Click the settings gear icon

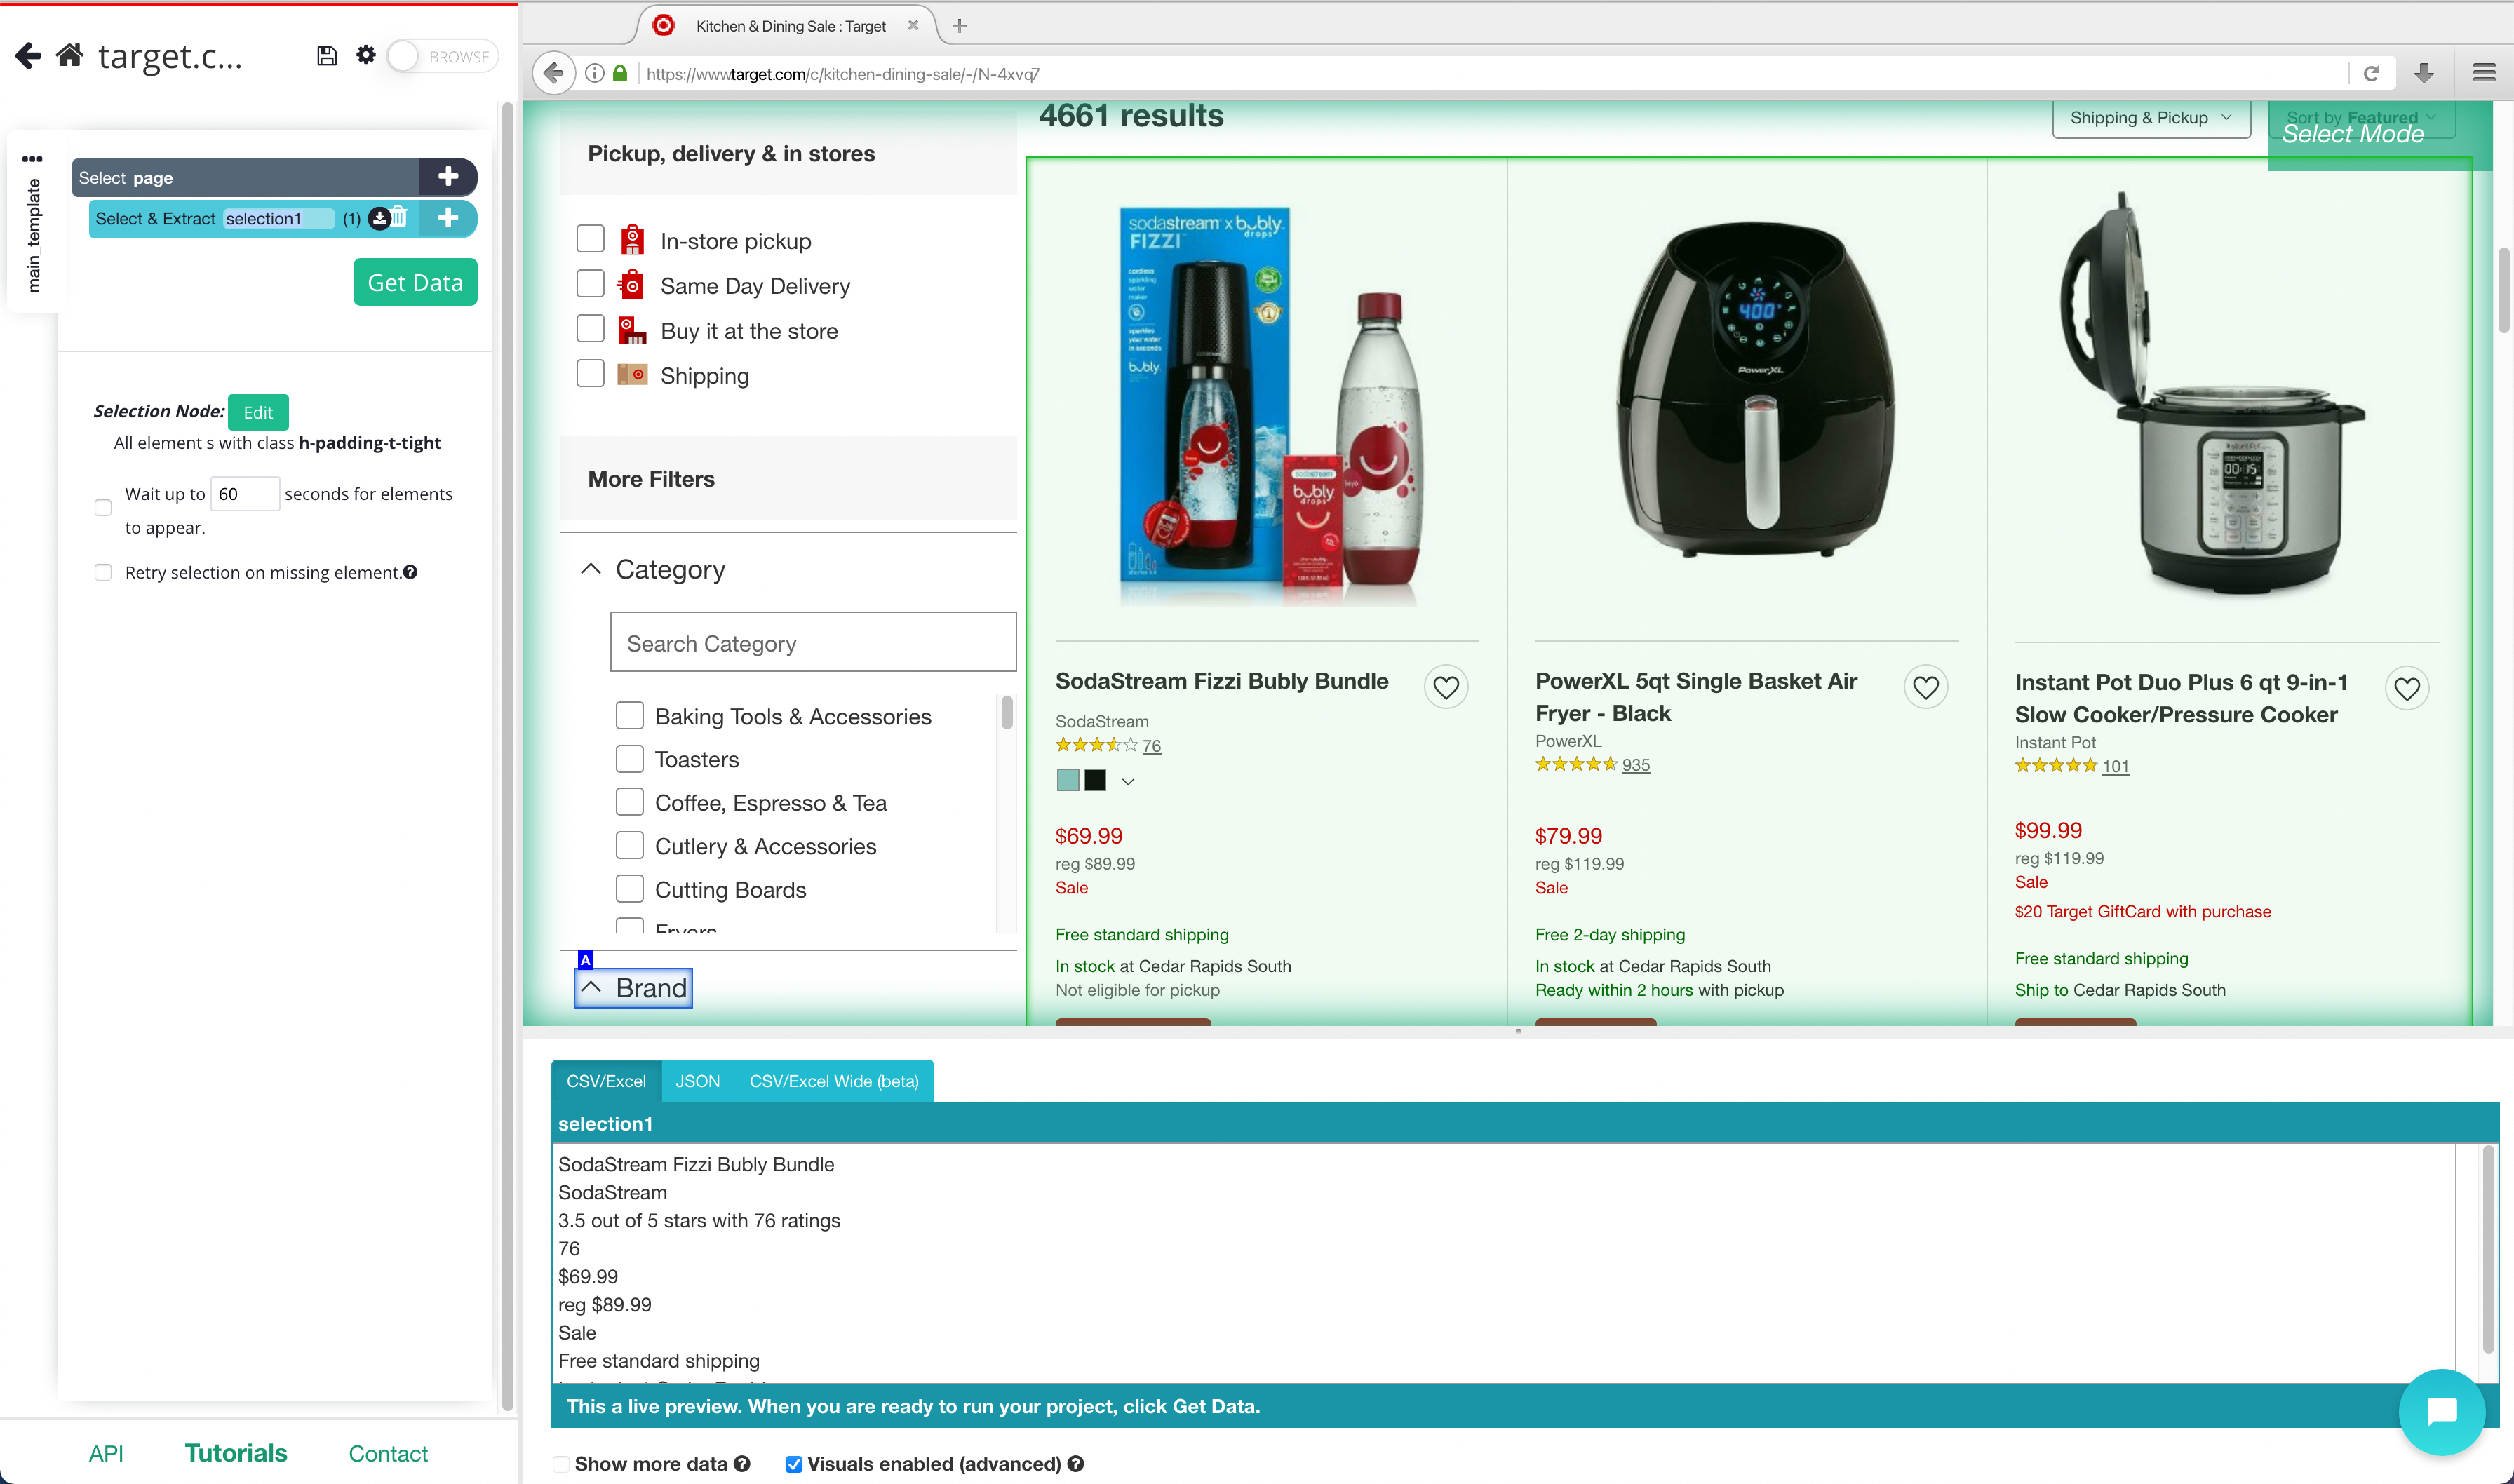tap(365, 55)
